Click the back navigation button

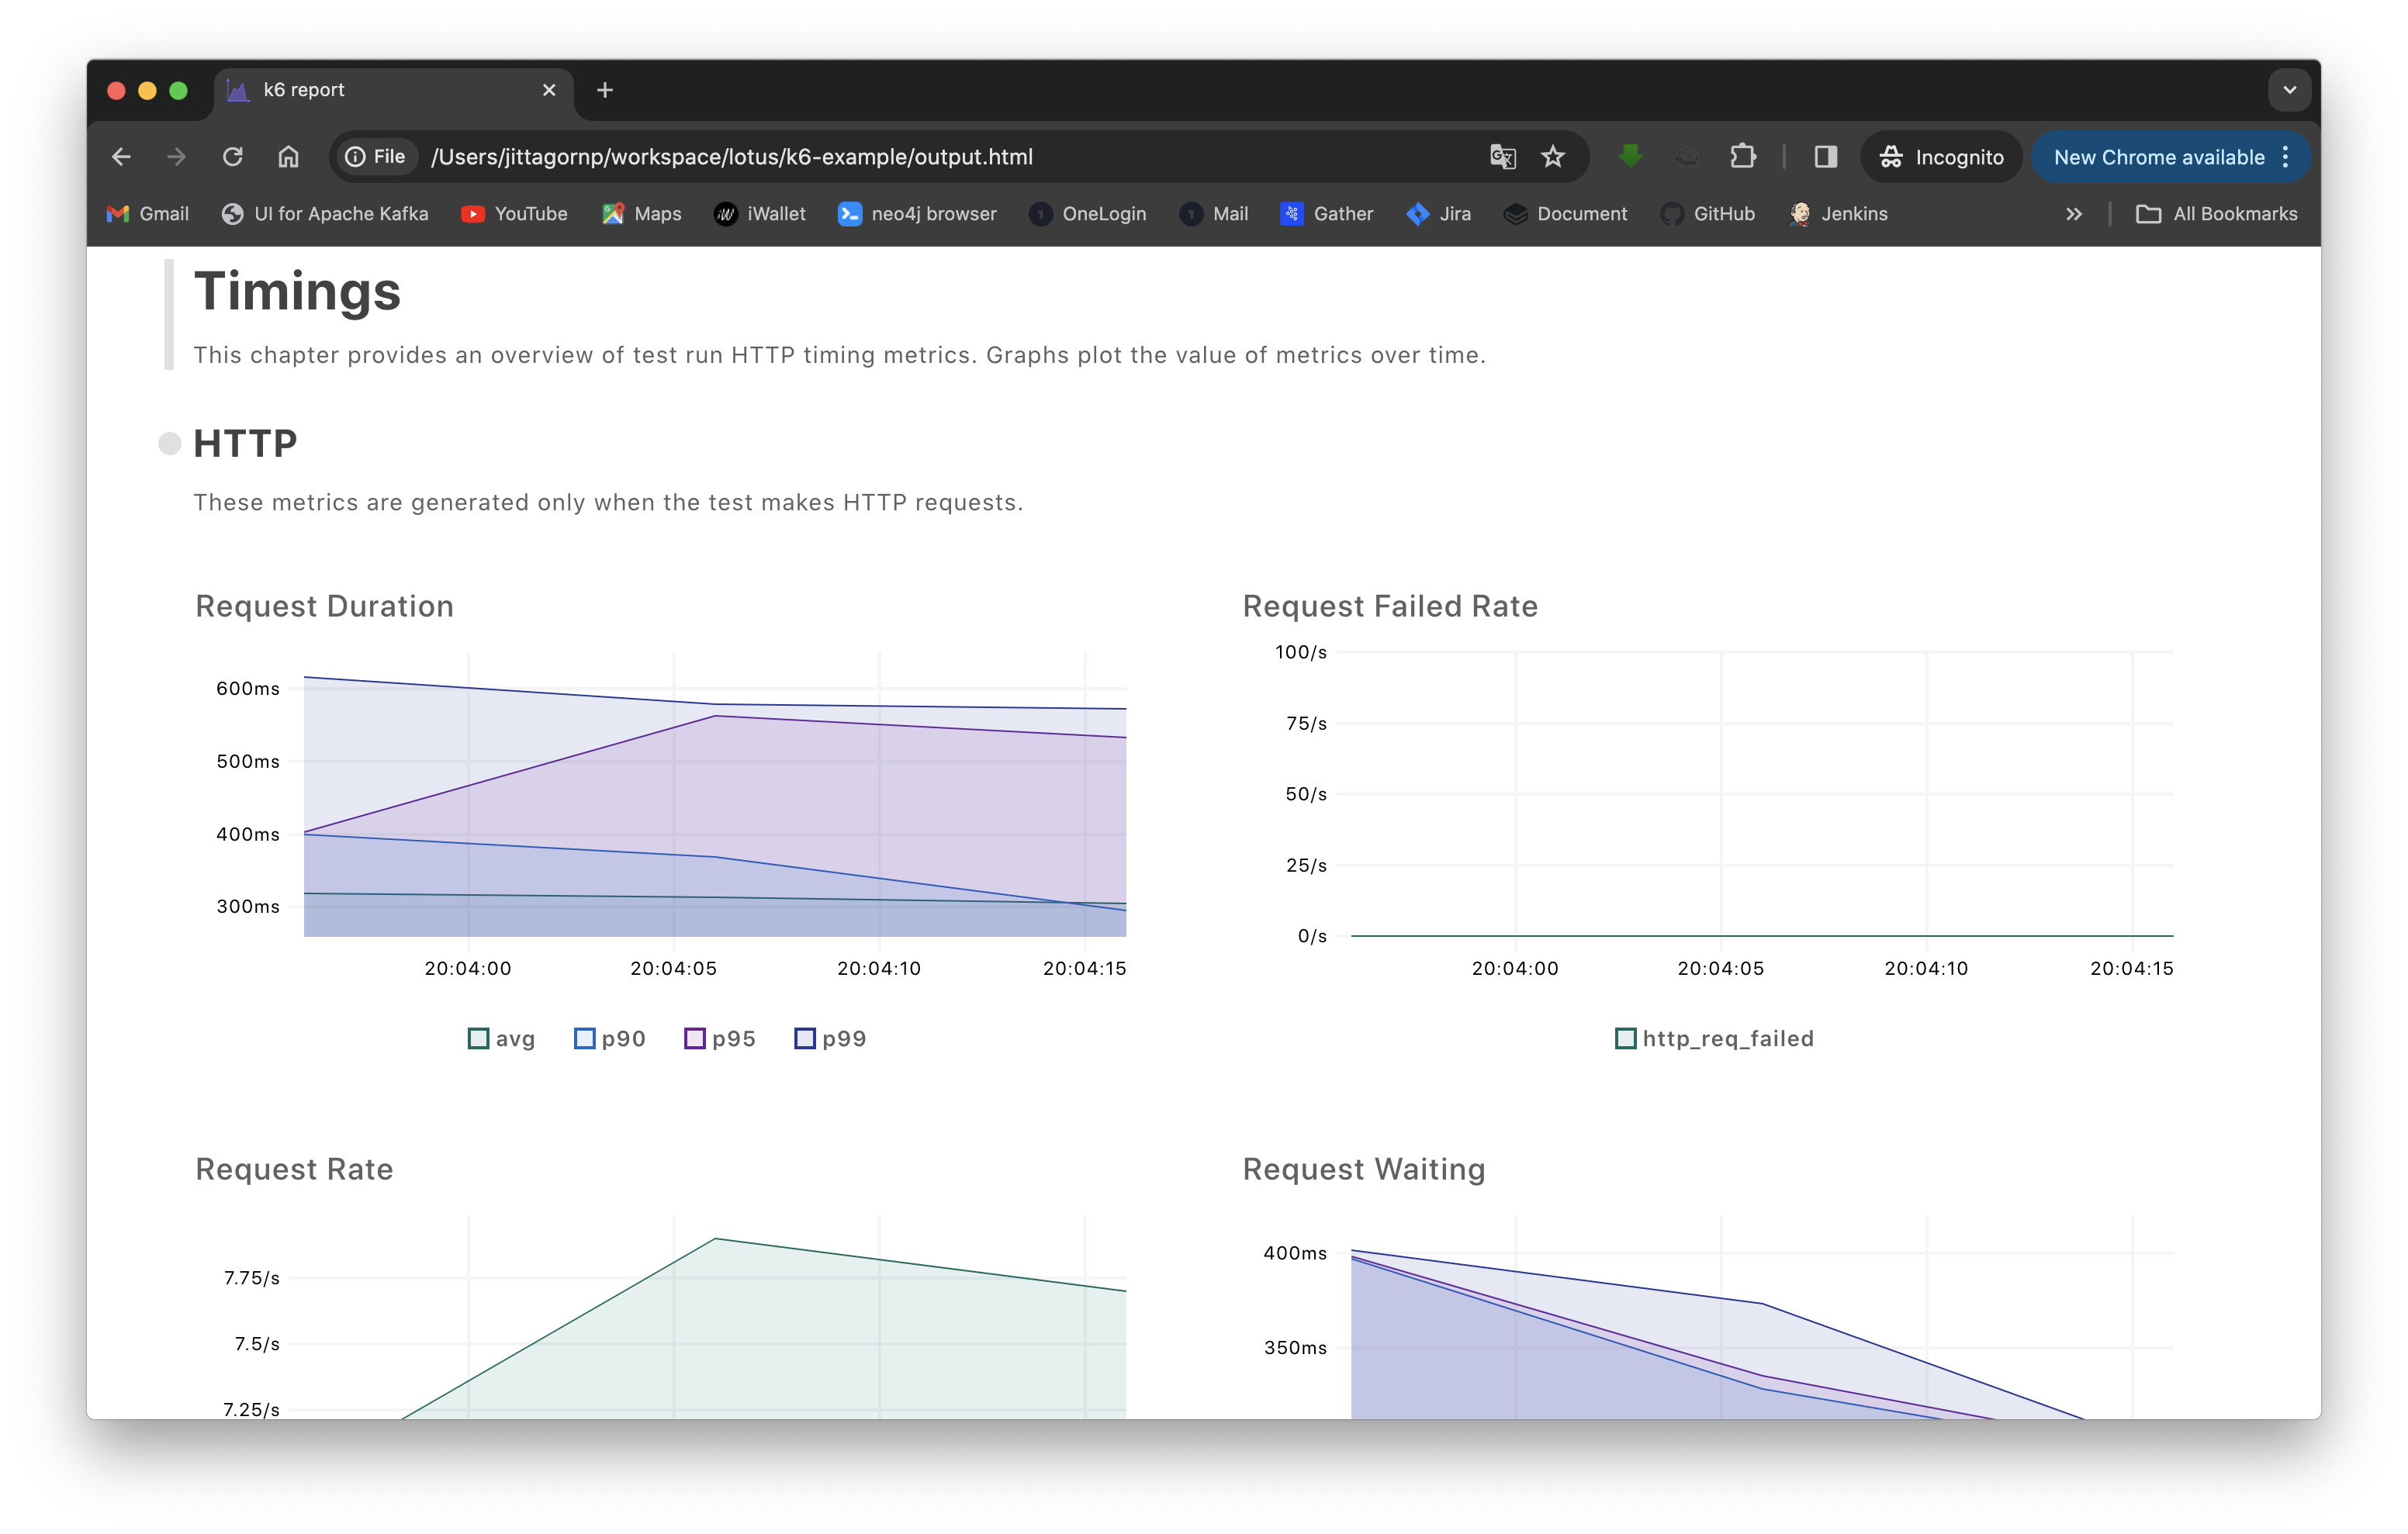119,156
